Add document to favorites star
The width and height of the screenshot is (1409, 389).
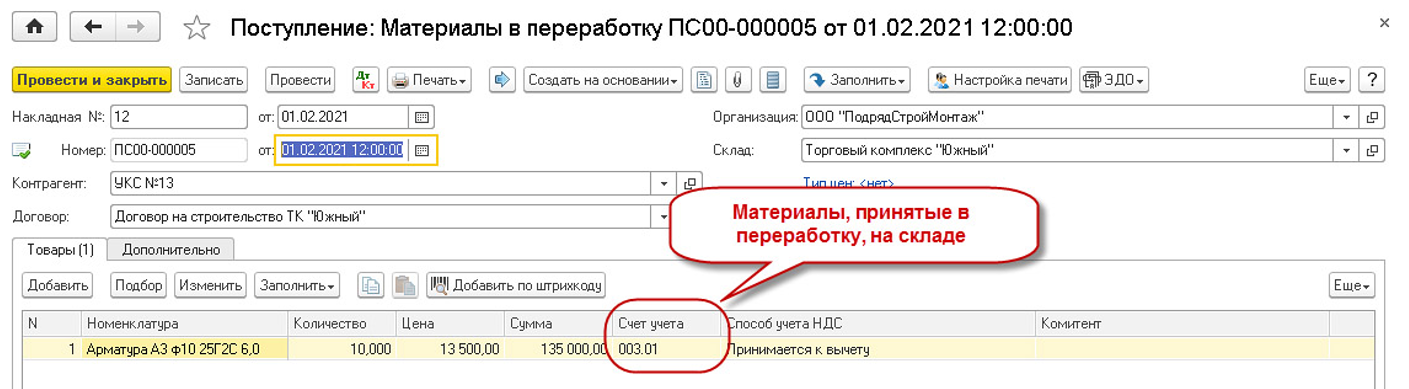pyautogui.click(x=197, y=28)
